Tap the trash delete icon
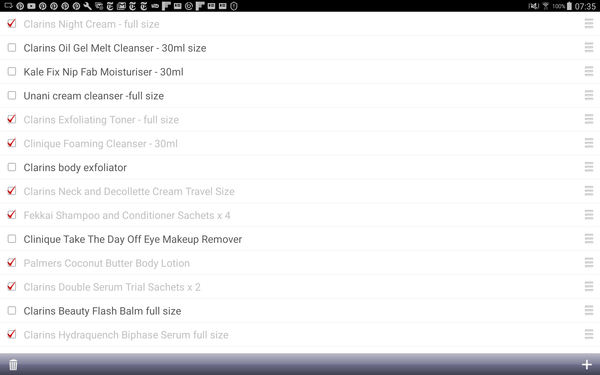 point(13,364)
